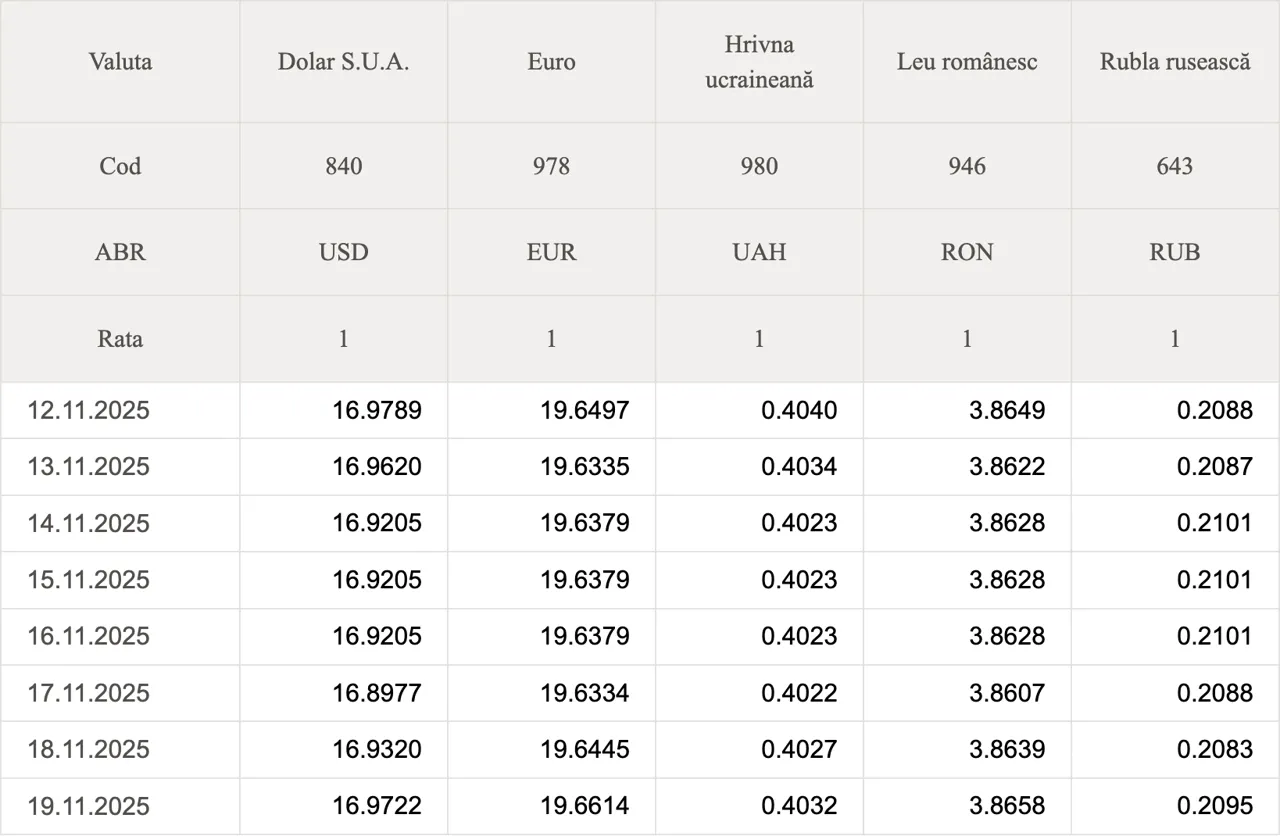Select currency code 840 cell
This screenshot has width=1280, height=836.
tap(343, 166)
